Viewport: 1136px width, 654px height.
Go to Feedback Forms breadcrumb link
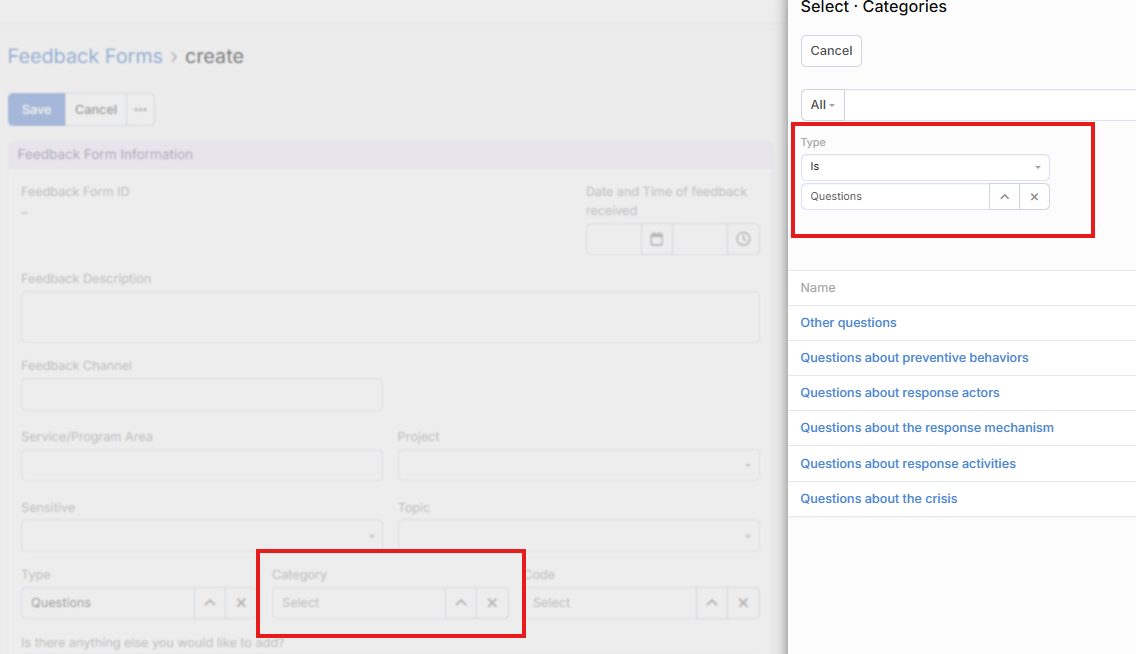[85, 56]
